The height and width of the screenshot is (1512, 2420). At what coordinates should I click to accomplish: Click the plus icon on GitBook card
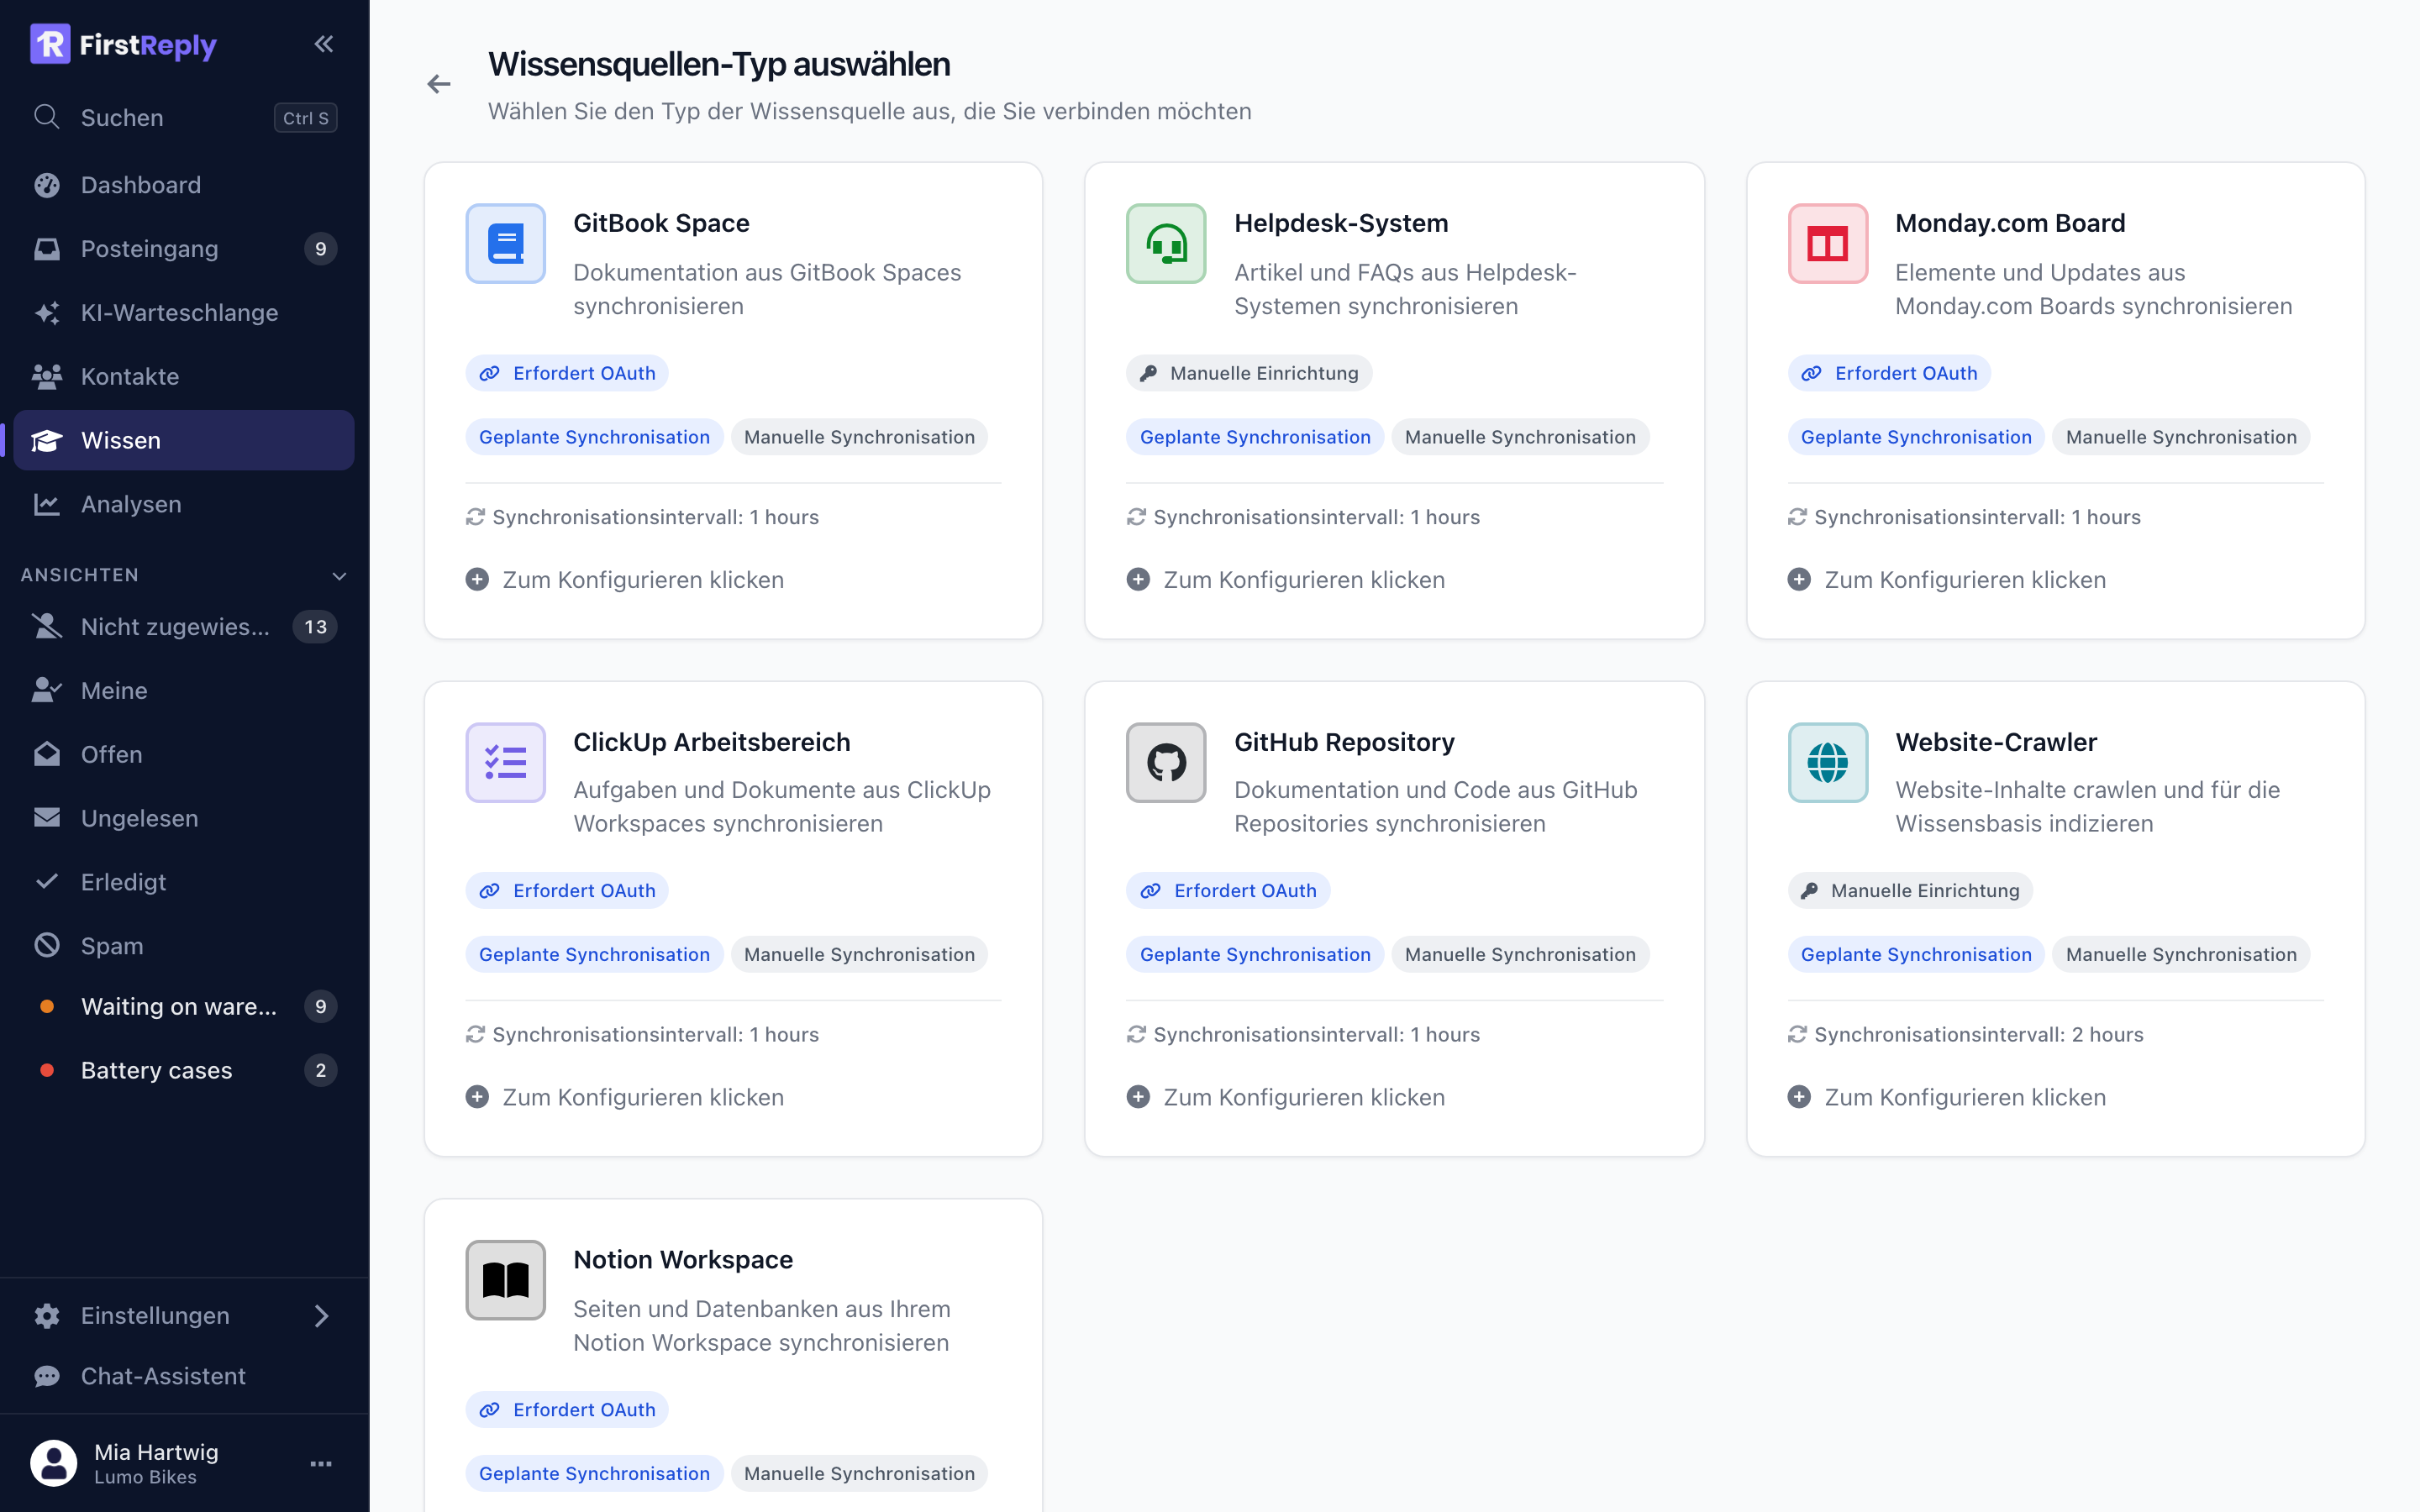(x=478, y=580)
